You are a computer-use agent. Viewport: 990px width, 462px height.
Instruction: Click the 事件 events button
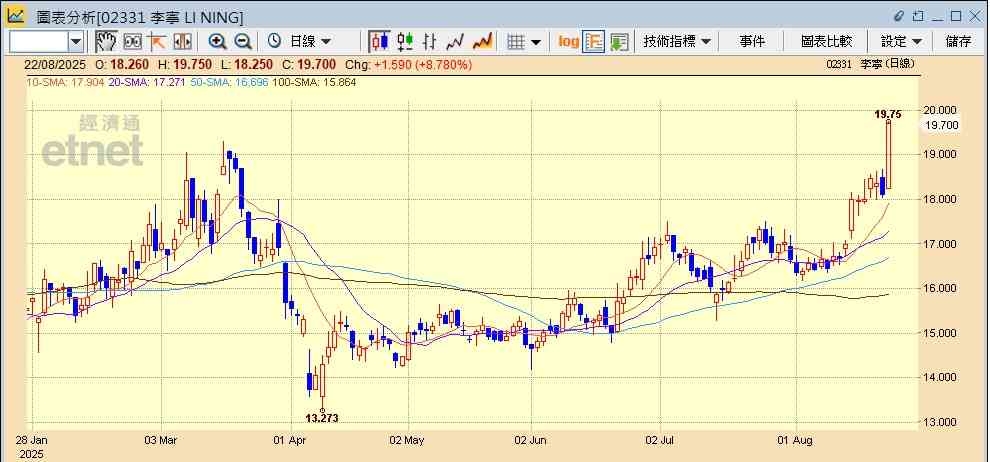(752, 42)
